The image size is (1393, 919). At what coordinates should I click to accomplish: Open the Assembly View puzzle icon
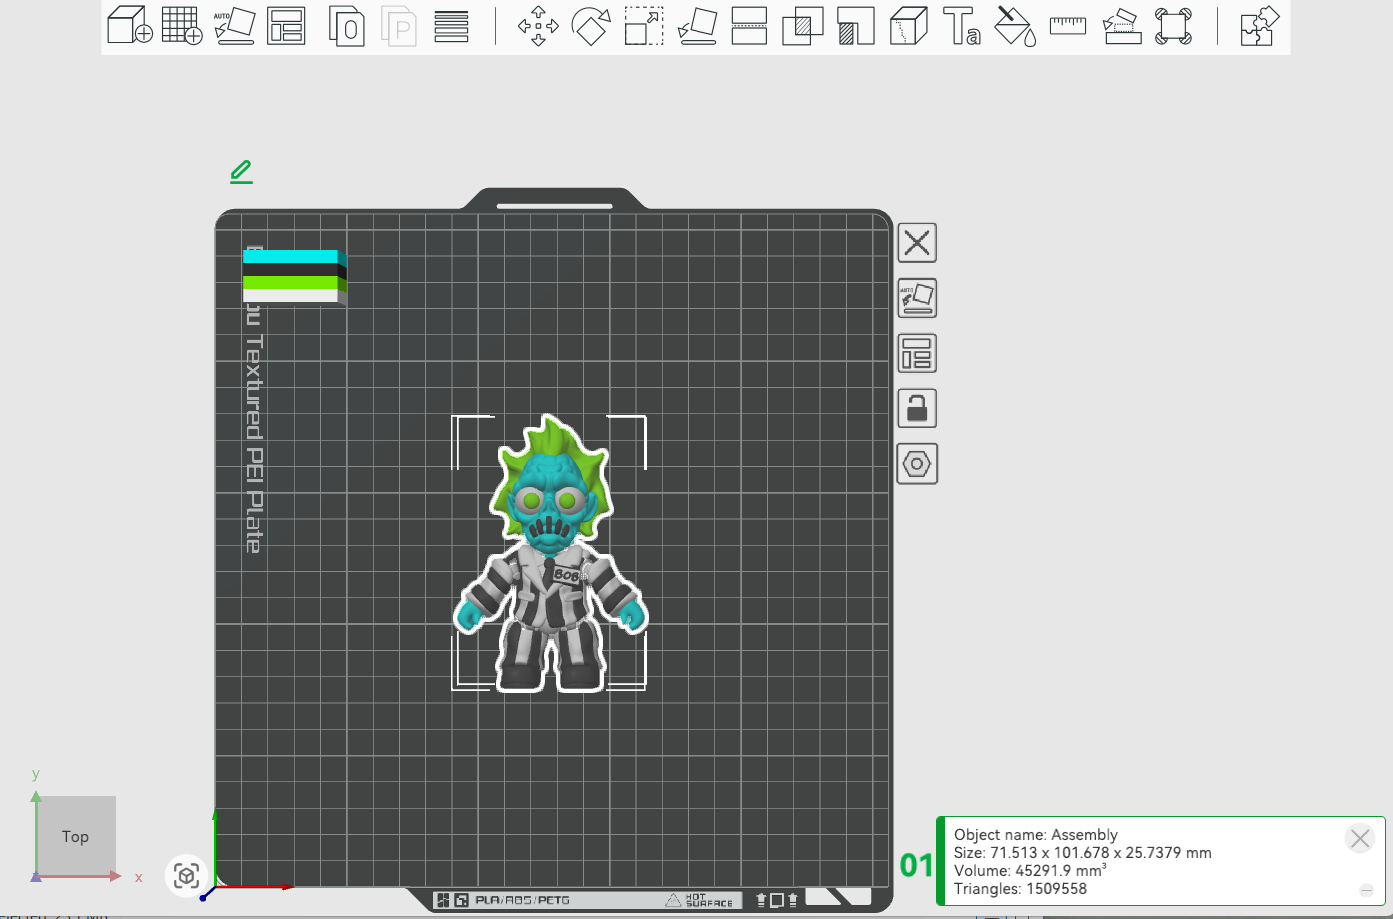pyautogui.click(x=1259, y=26)
